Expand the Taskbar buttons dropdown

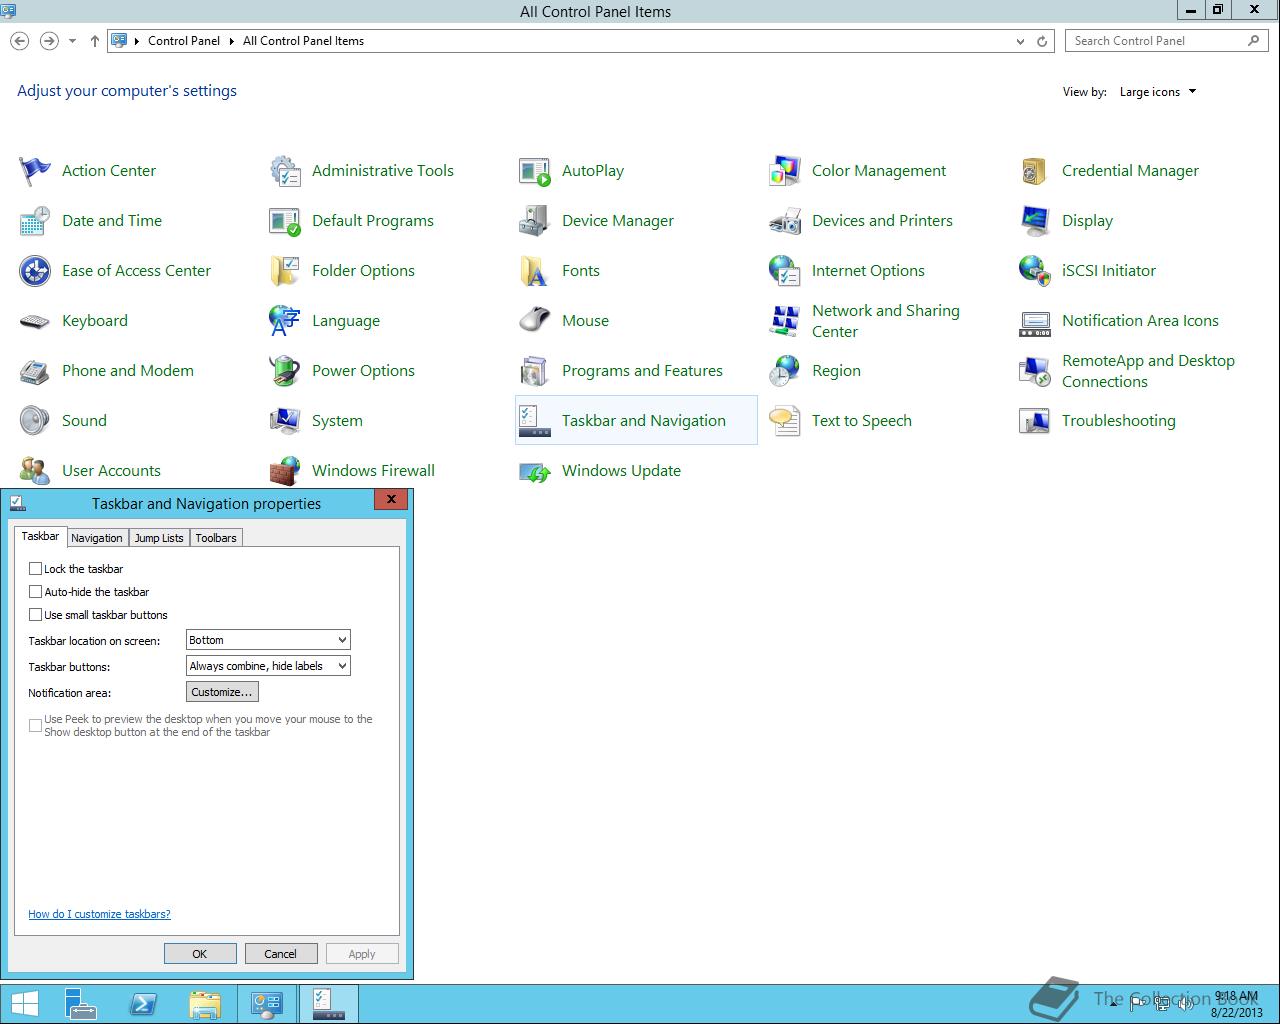coord(268,666)
